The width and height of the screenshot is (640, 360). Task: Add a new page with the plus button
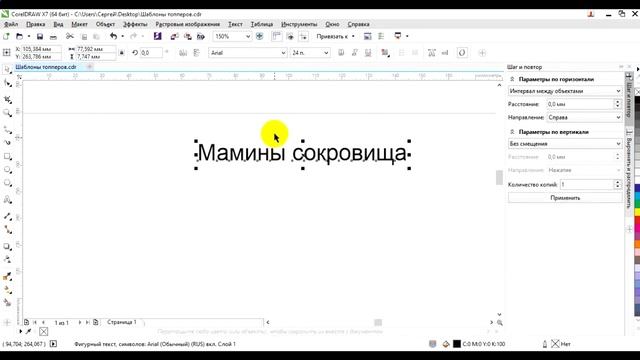click(96, 322)
